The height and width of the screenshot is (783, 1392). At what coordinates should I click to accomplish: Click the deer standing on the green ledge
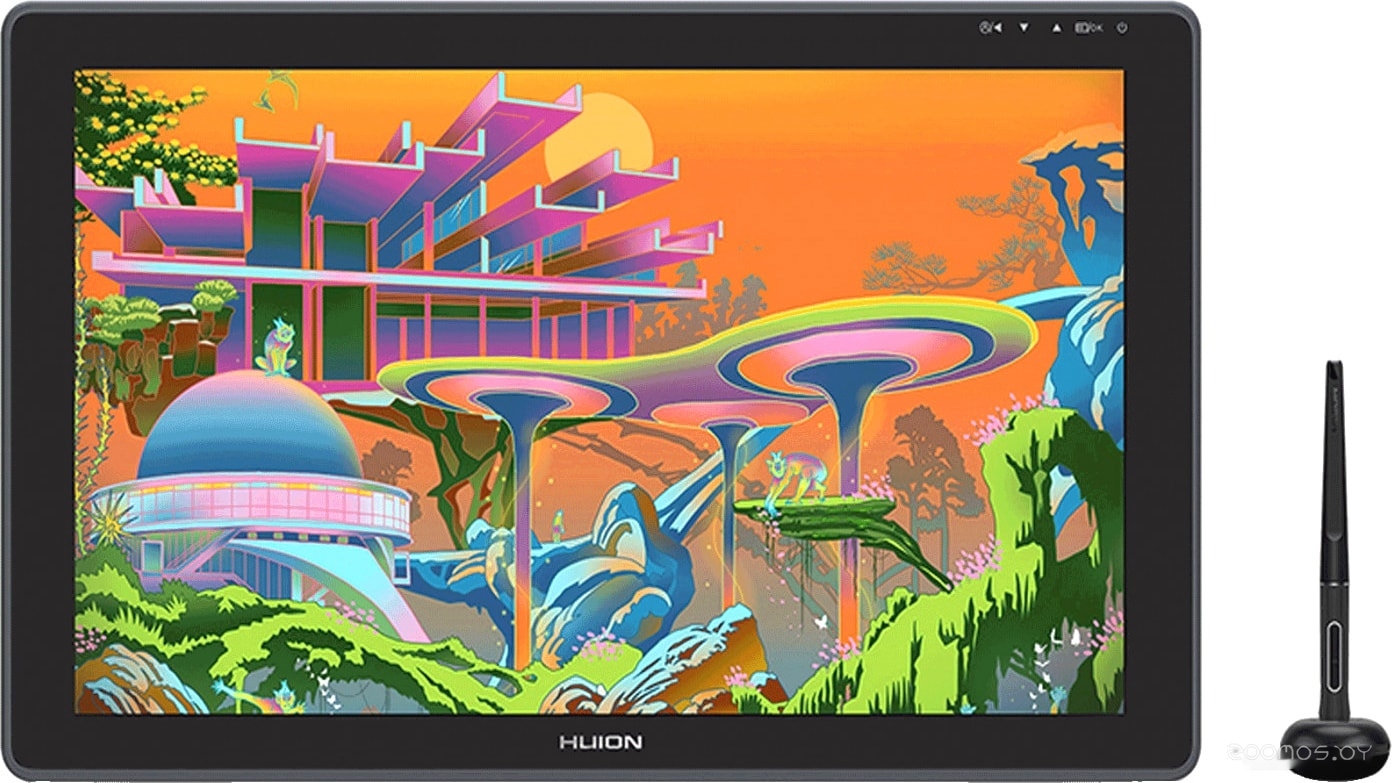point(795,476)
